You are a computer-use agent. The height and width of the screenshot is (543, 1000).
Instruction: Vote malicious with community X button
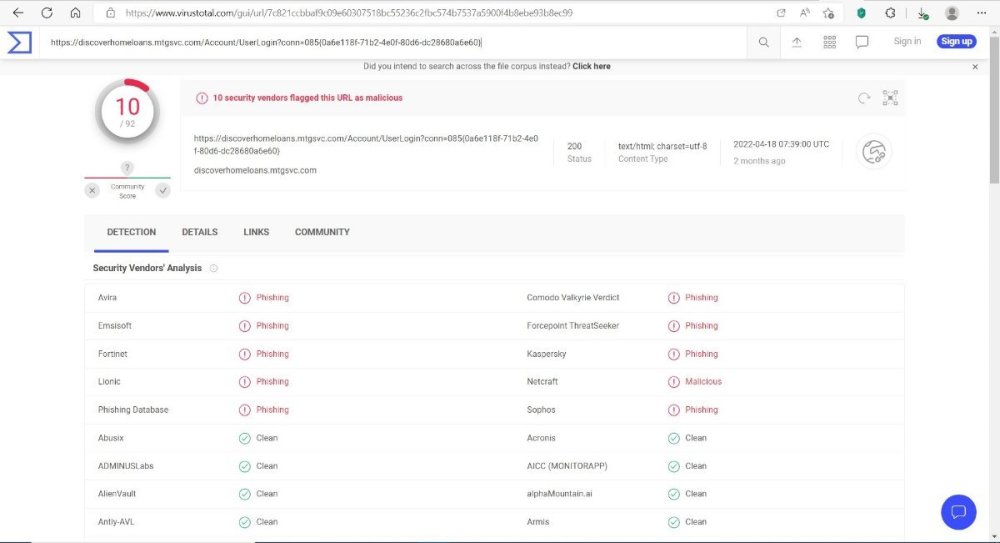[92, 190]
